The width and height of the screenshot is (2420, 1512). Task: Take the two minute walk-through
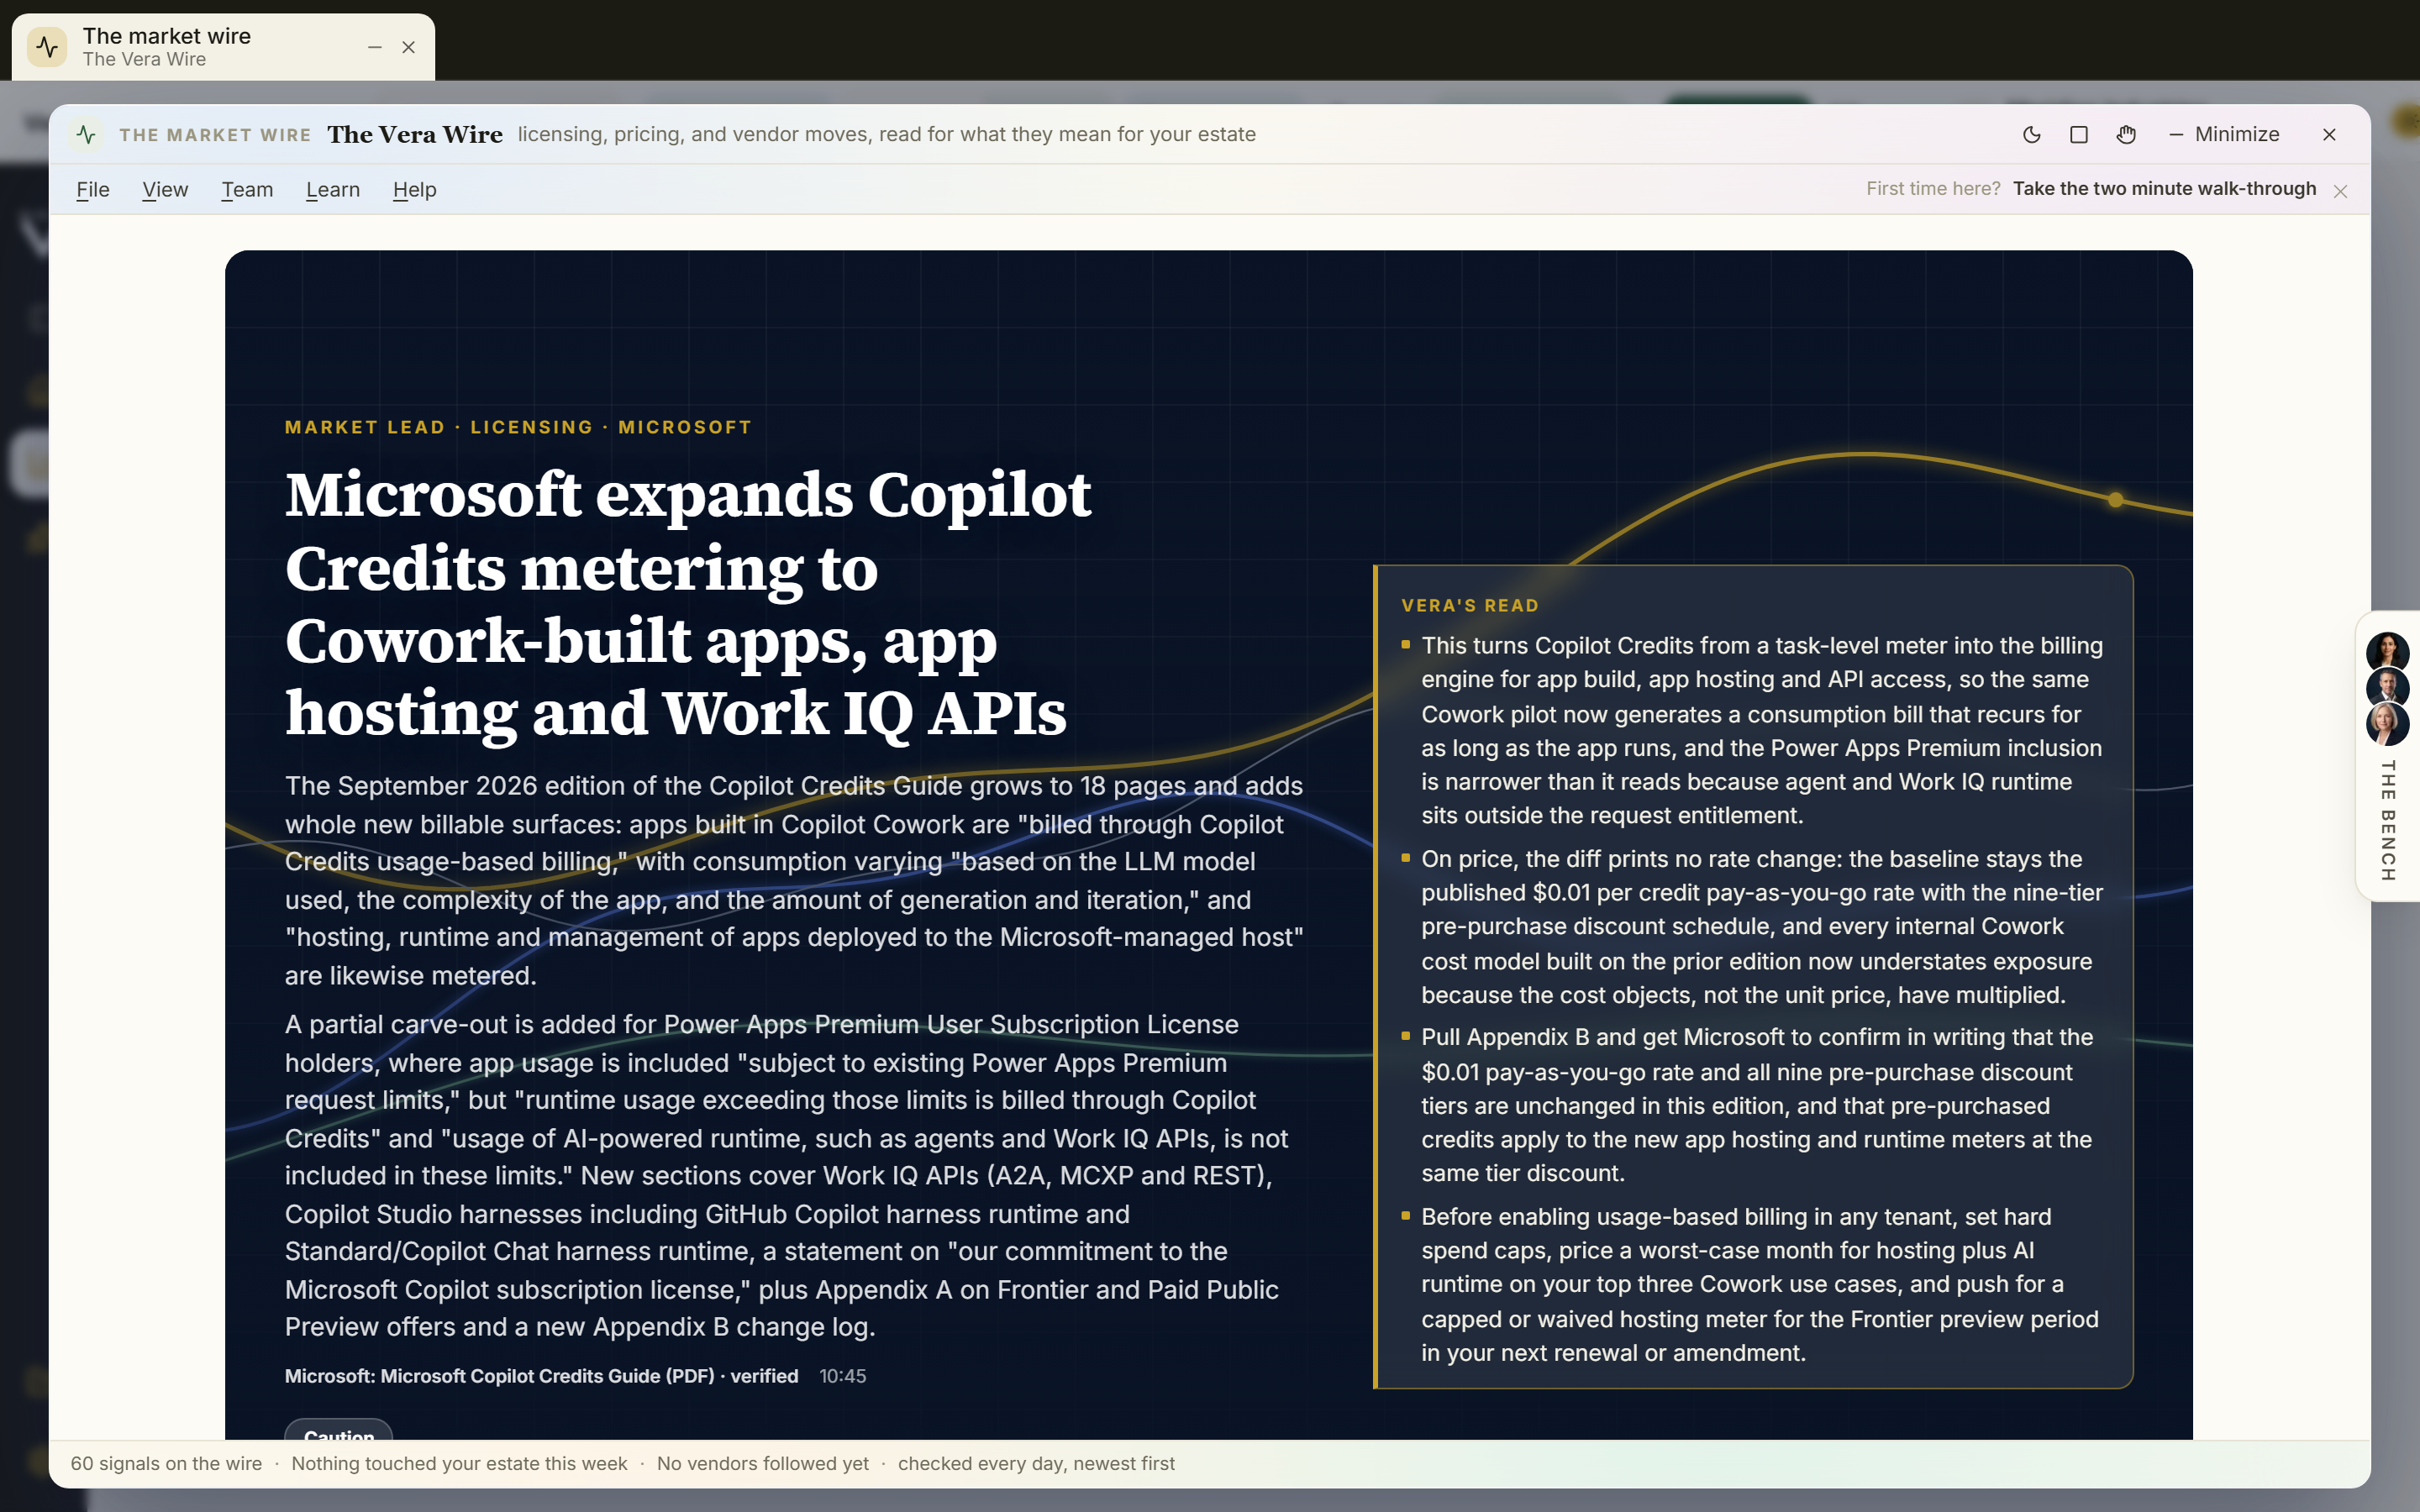[2164, 189]
